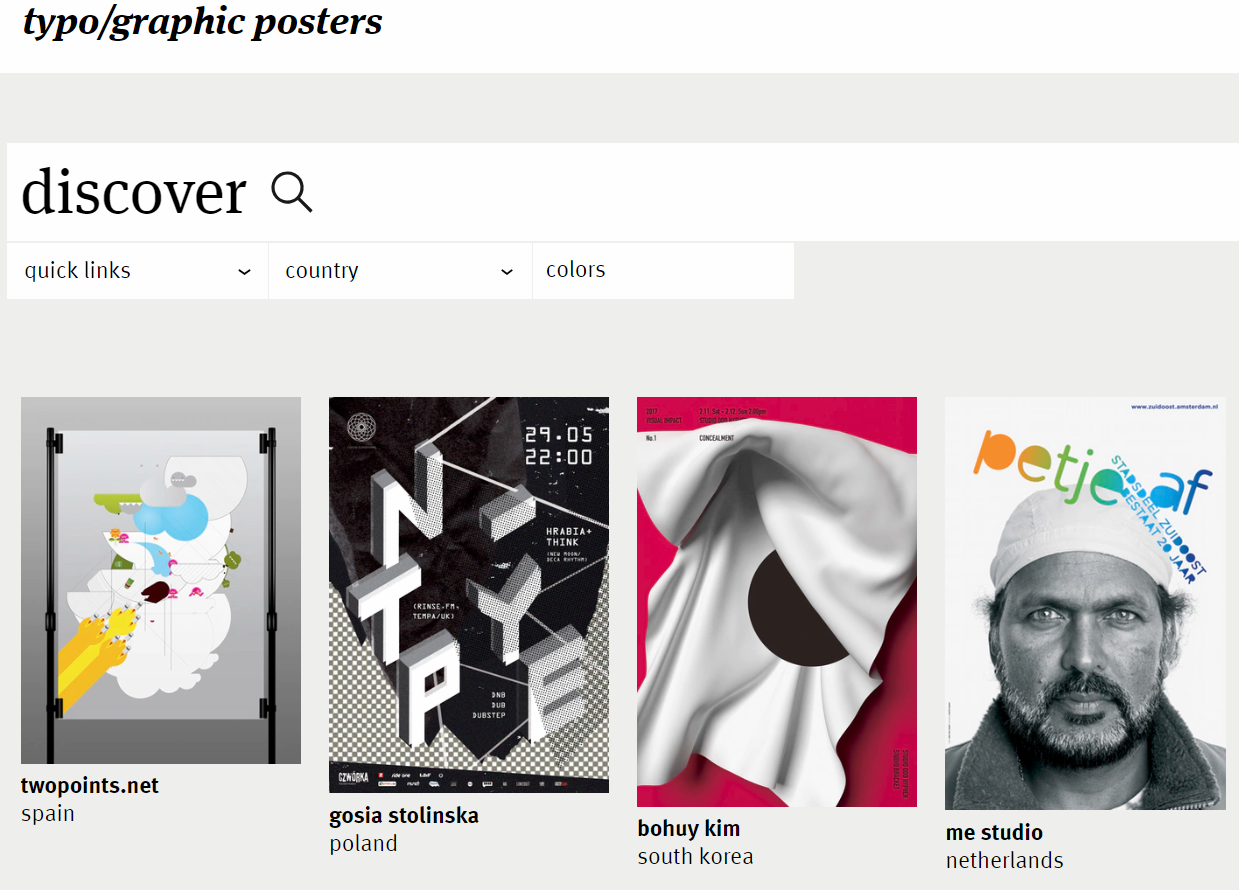Image resolution: width=1239 pixels, height=890 pixels.
Task: Click the country dropdown chevron arrow
Action: pos(507,272)
